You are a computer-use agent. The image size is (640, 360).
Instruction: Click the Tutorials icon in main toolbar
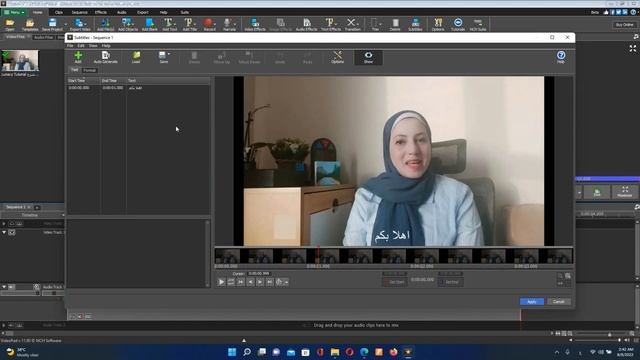458,24
